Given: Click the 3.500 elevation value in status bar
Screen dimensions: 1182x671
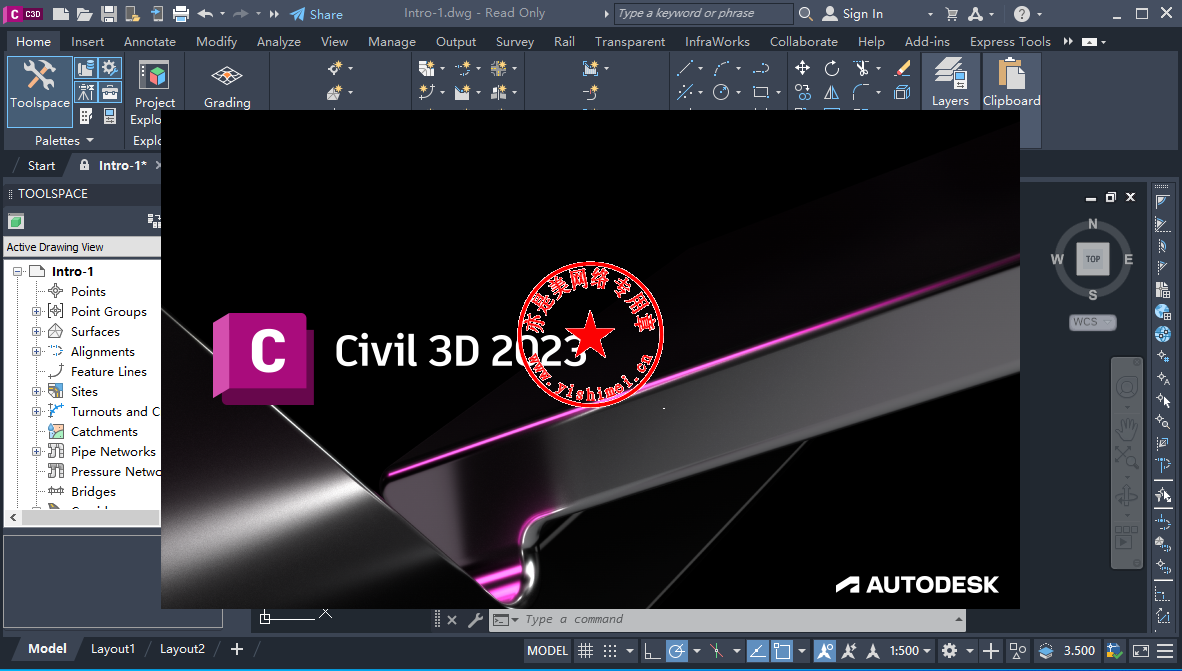Looking at the screenshot, I should click(1079, 650).
